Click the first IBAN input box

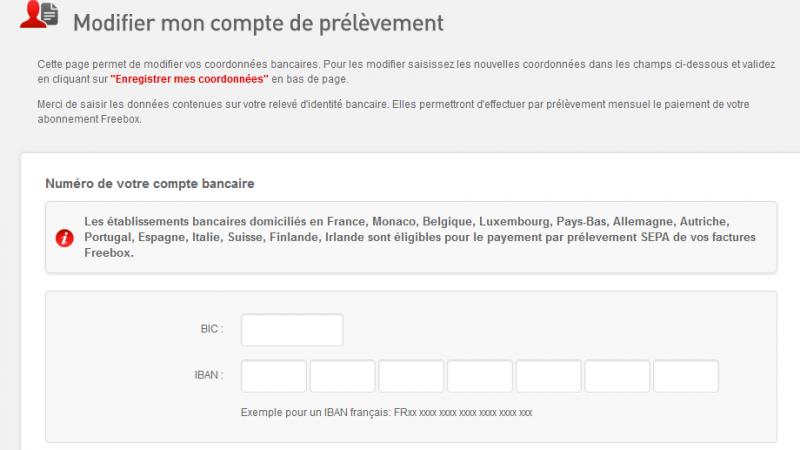tap(274, 376)
